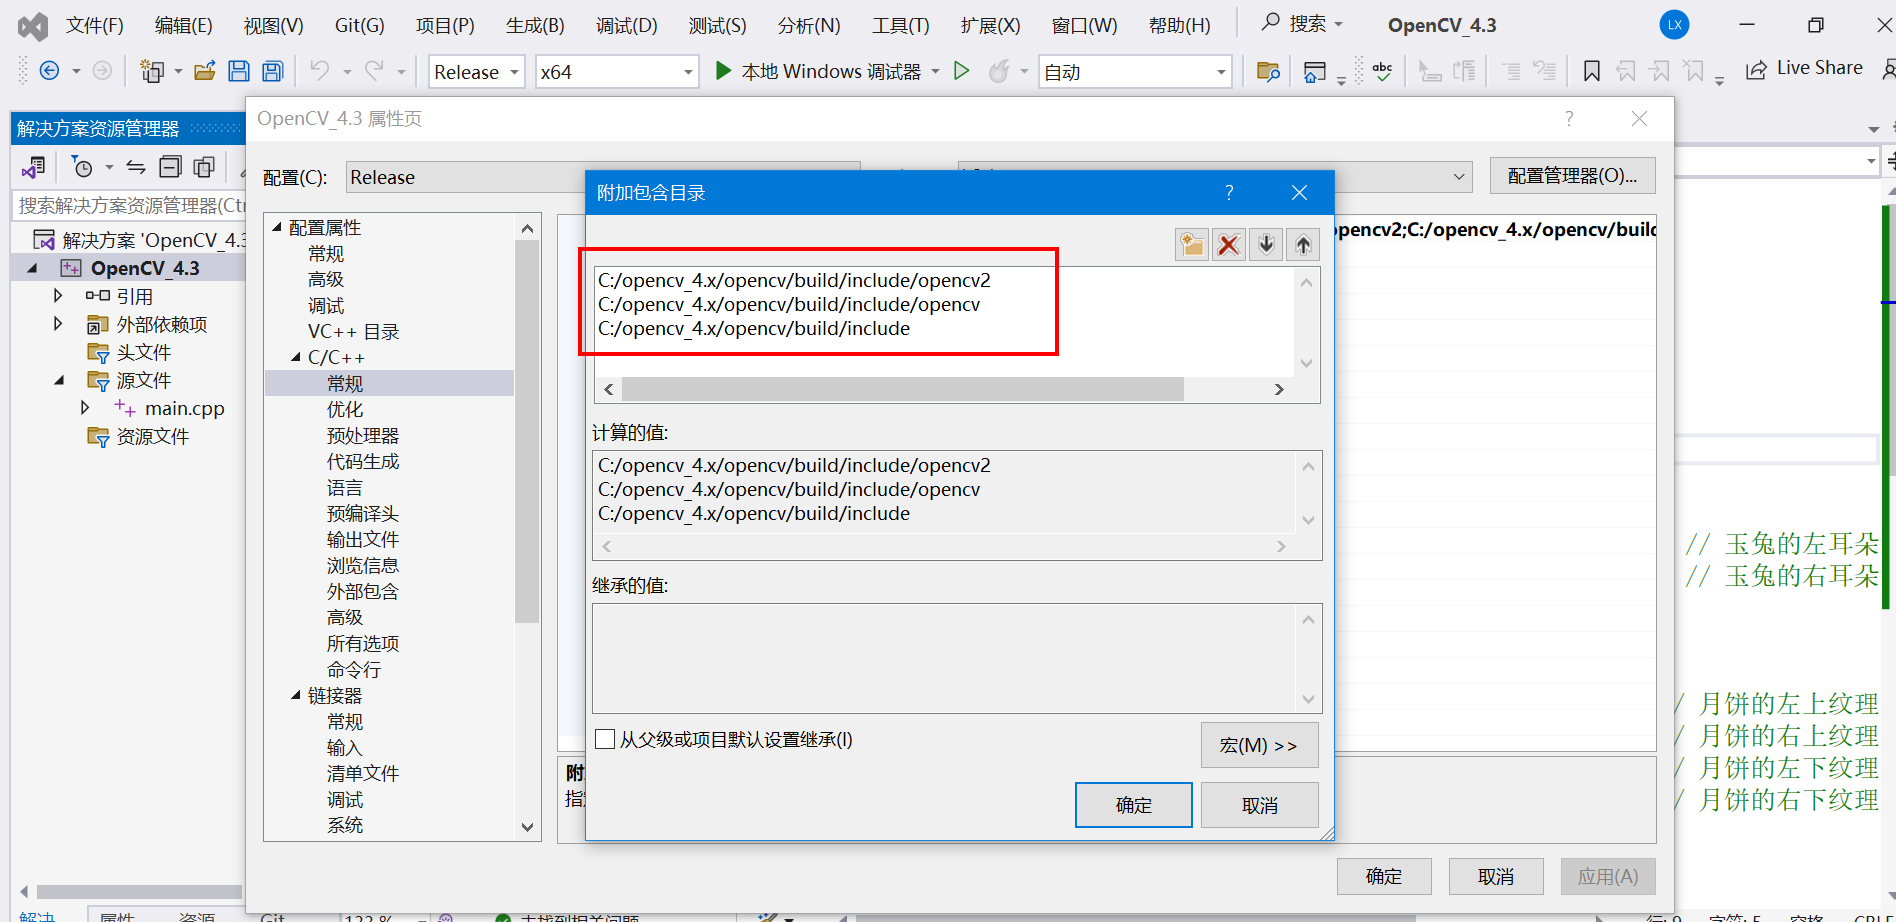Image resolution: width=1896 pixels, height=922 pixels.
Task: Click 取消 at the bottom of the property page
Action: 1496,877
